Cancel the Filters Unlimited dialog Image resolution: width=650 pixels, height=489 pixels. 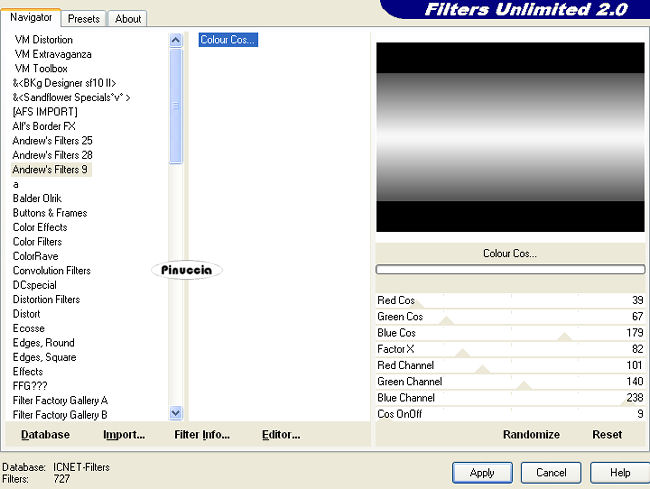click(551, 473)
